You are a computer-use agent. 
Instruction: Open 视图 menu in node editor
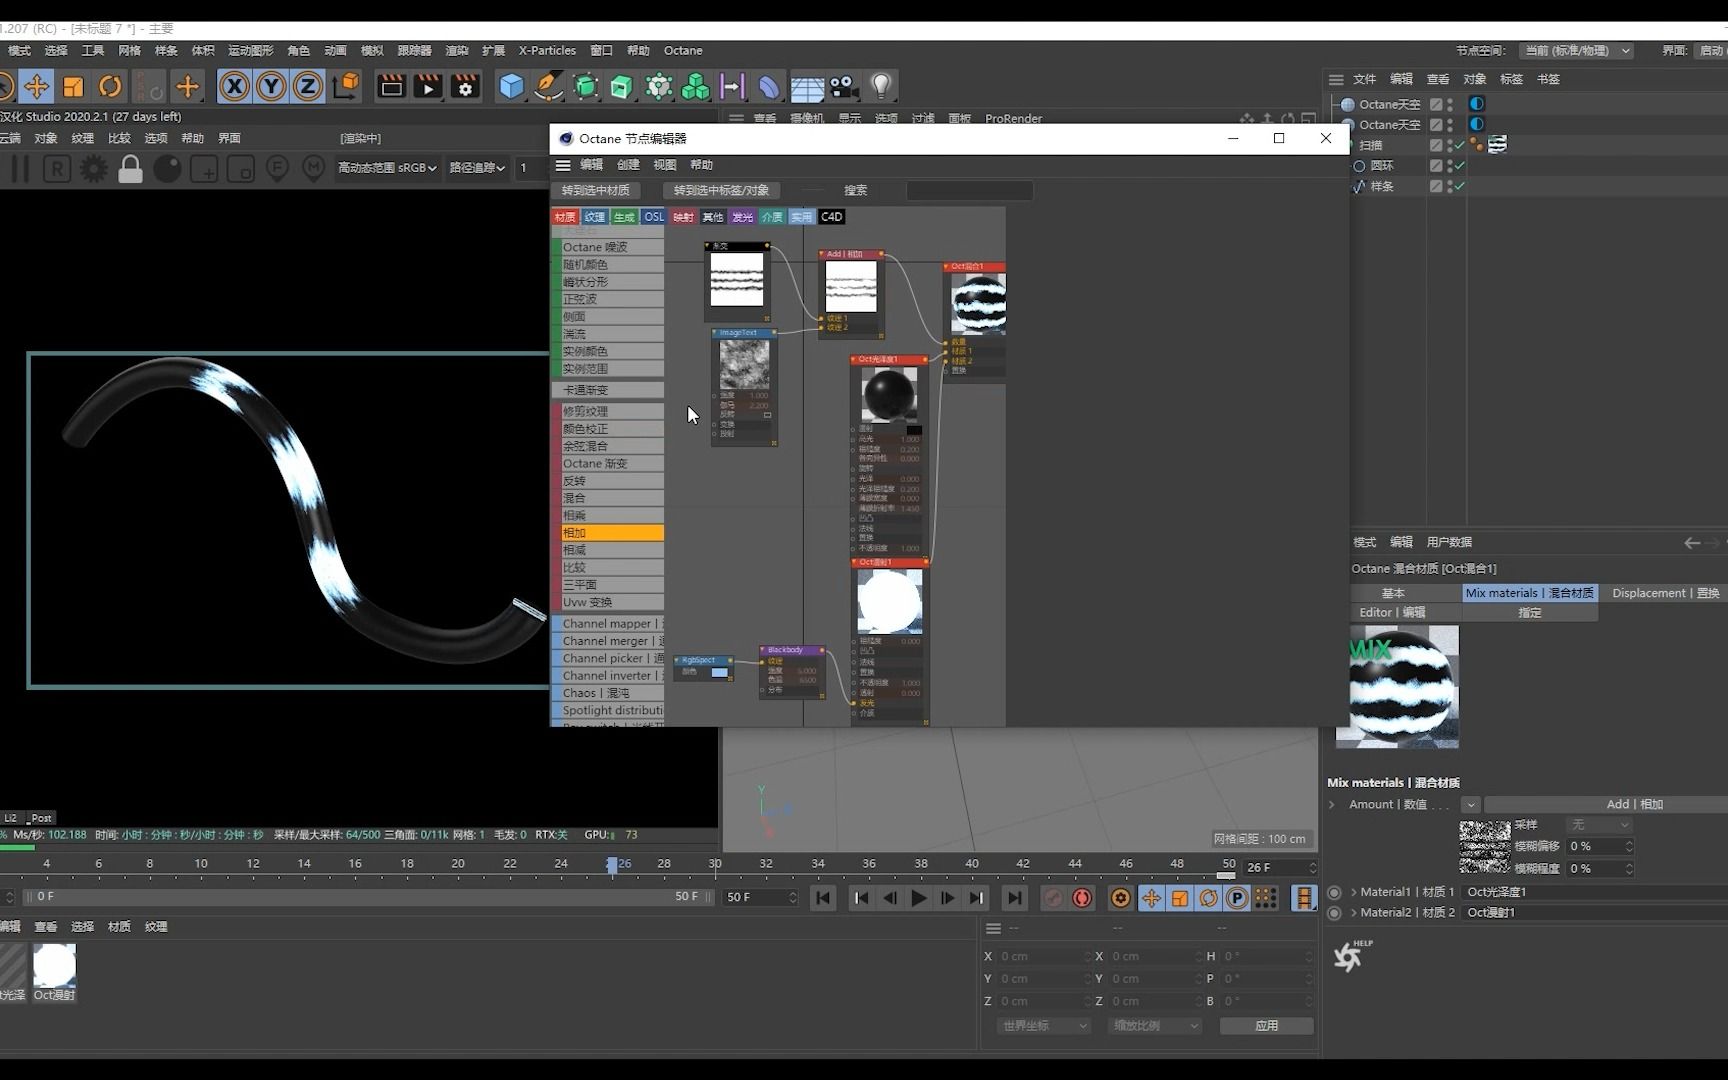[x=665, y=165]
